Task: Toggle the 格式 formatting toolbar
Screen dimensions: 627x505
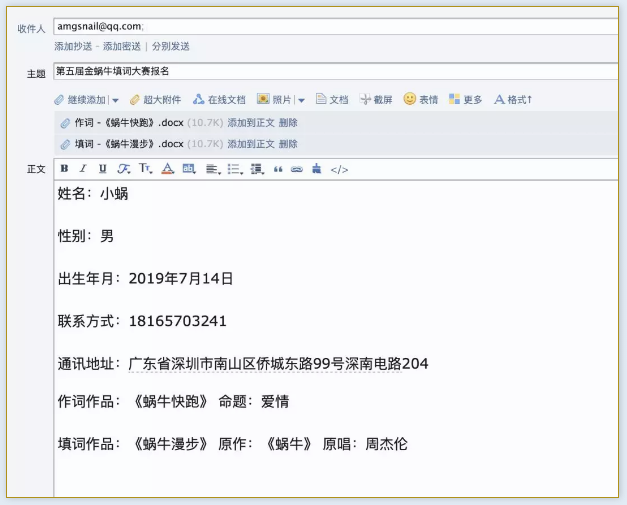Action: [513, 100]
